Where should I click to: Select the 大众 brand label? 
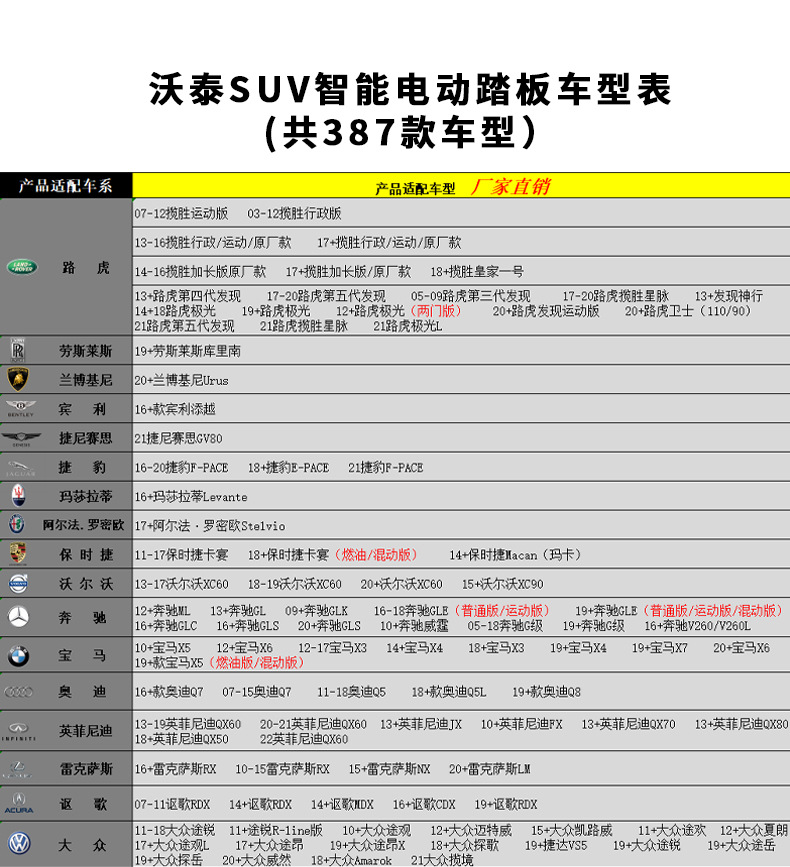click(x=82, y=845)
